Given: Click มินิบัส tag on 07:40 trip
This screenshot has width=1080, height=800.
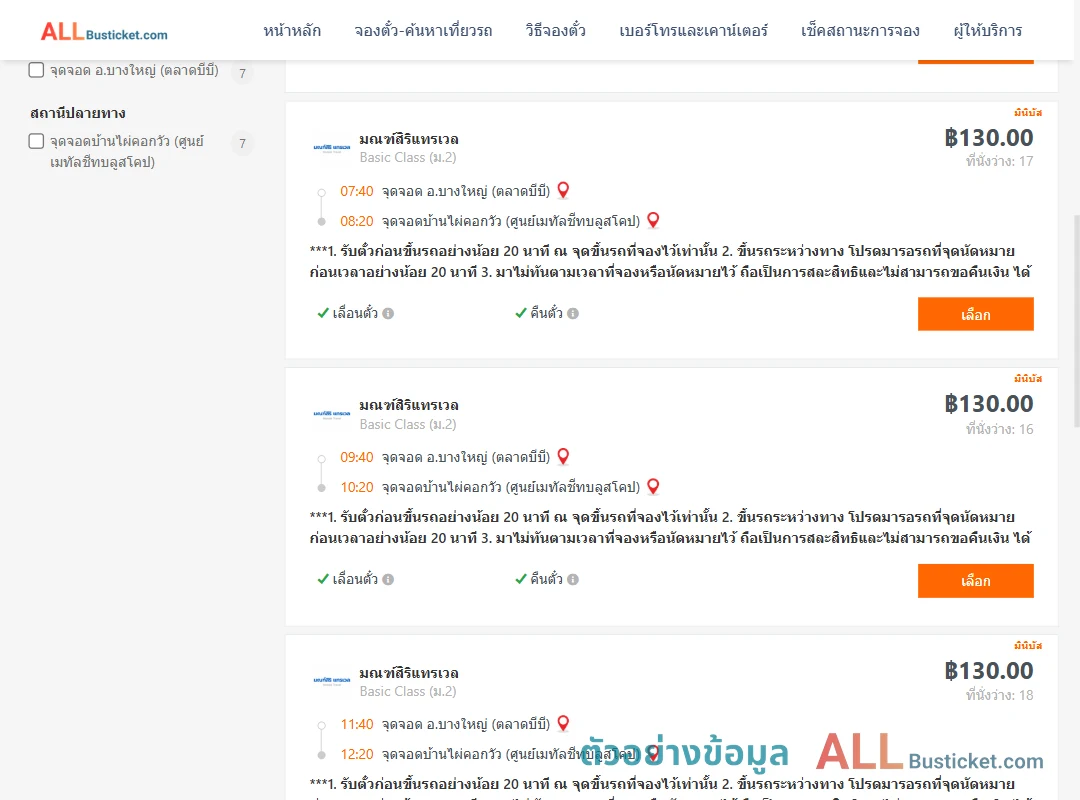Looking at the screenshot, I should [1028, 112].
